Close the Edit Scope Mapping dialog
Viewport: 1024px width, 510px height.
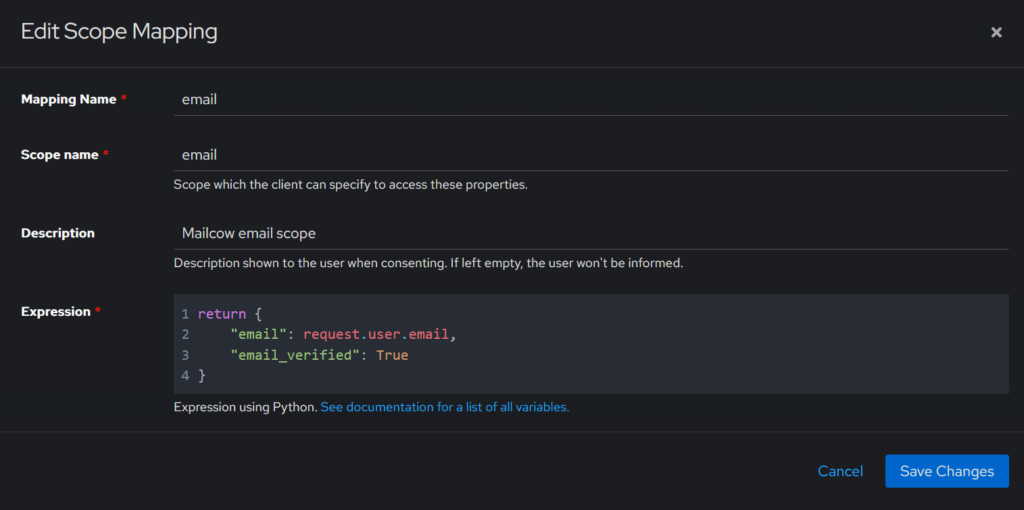pyautogui.click(x=996, y=32)
